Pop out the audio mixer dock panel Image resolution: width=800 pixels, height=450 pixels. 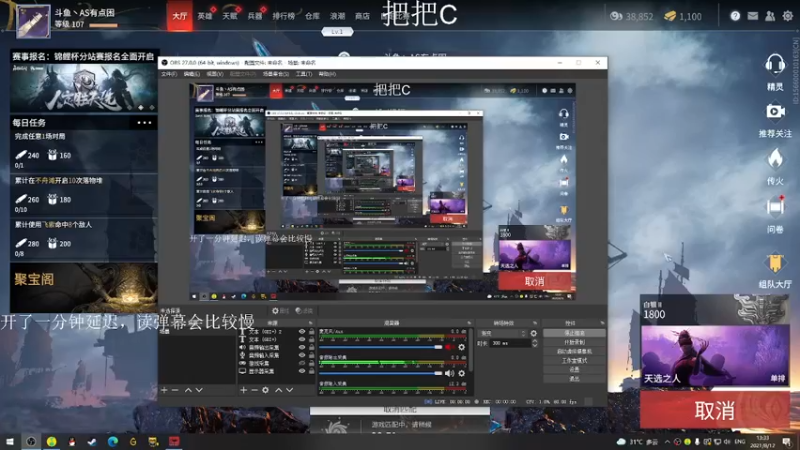click(x=469, y=323)
